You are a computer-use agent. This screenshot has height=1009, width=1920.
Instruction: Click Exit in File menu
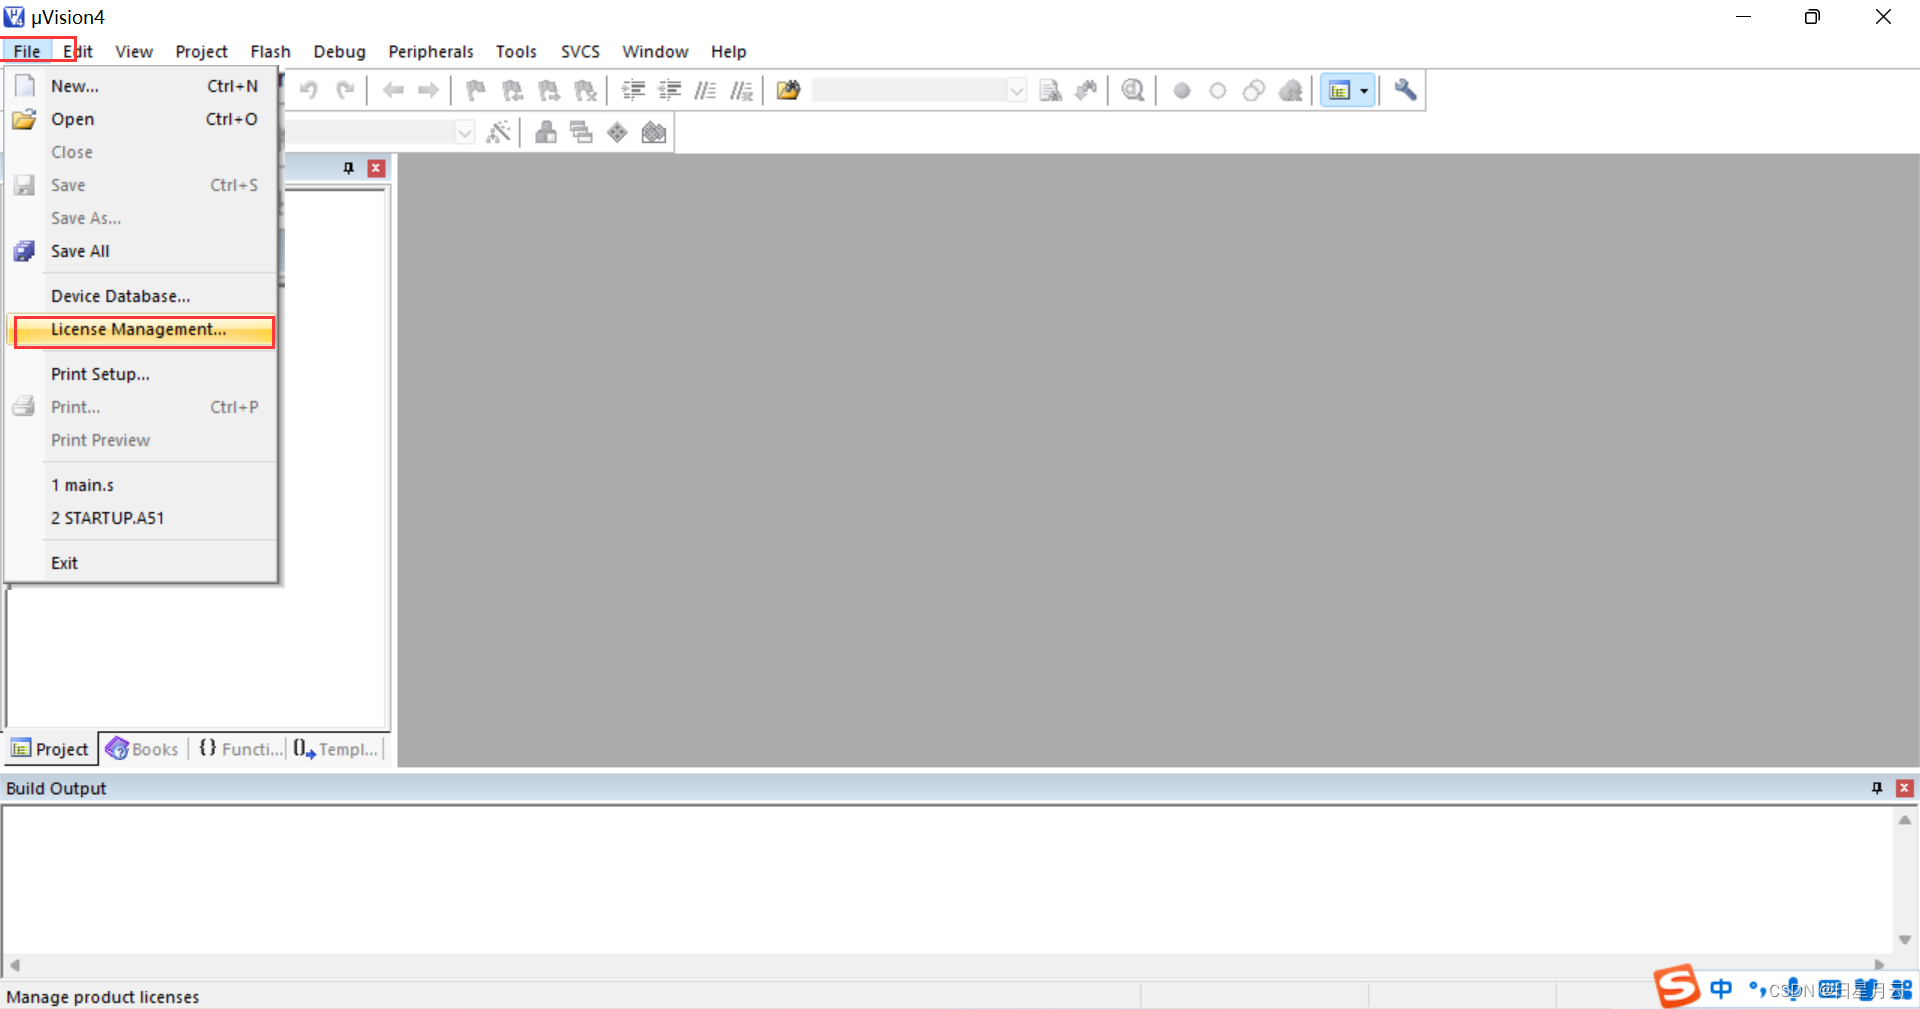[141, 563]
